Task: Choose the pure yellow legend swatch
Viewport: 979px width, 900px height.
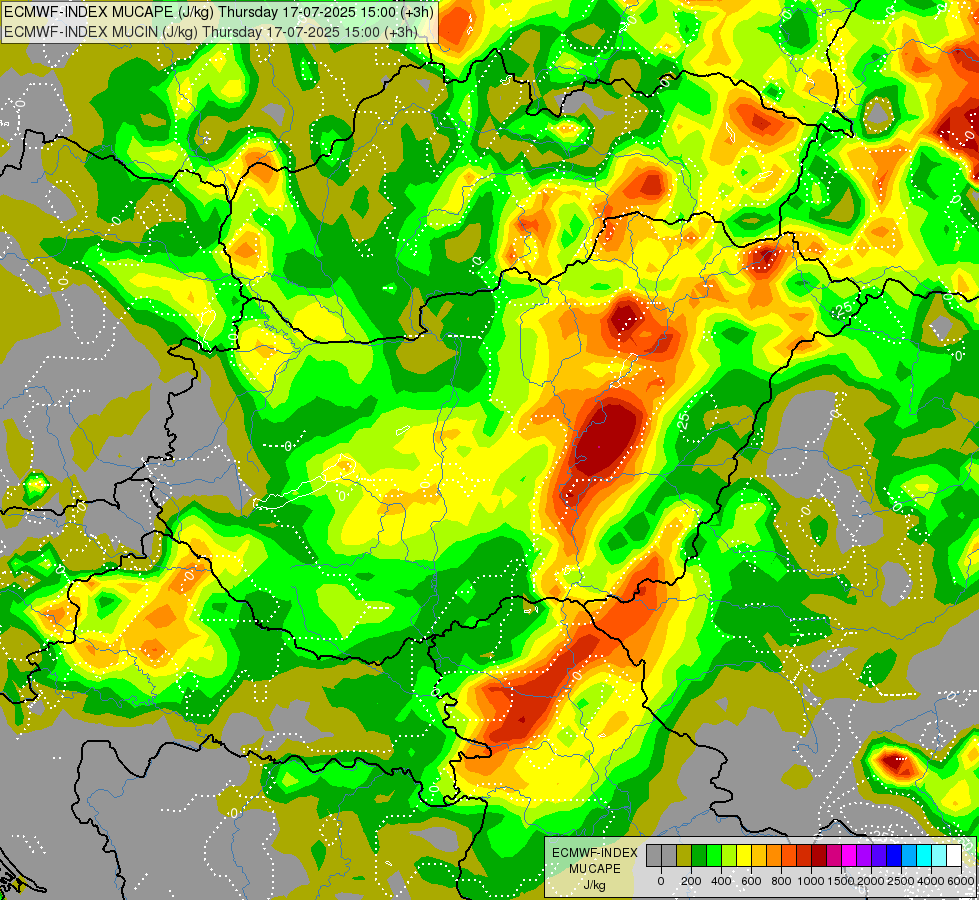Action: tap(744, 855)
